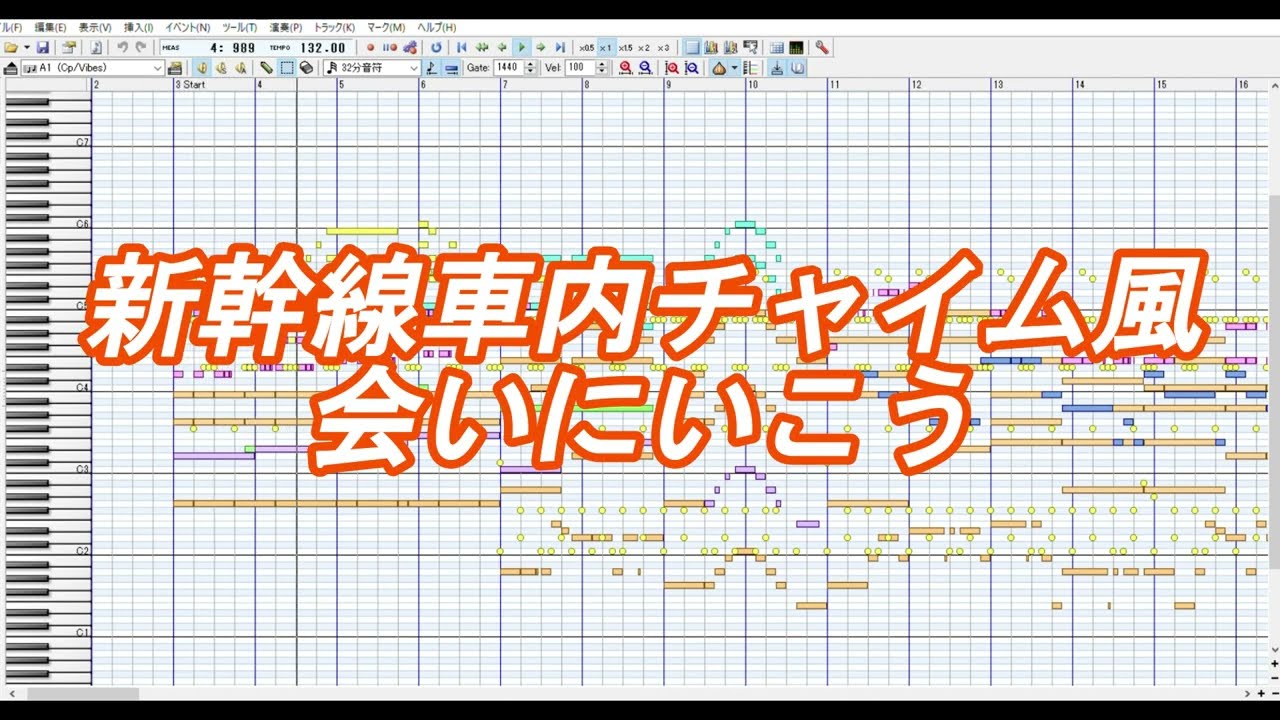Redo the last undone edit
Screen dimensions: 1280x720
[141, 47]
